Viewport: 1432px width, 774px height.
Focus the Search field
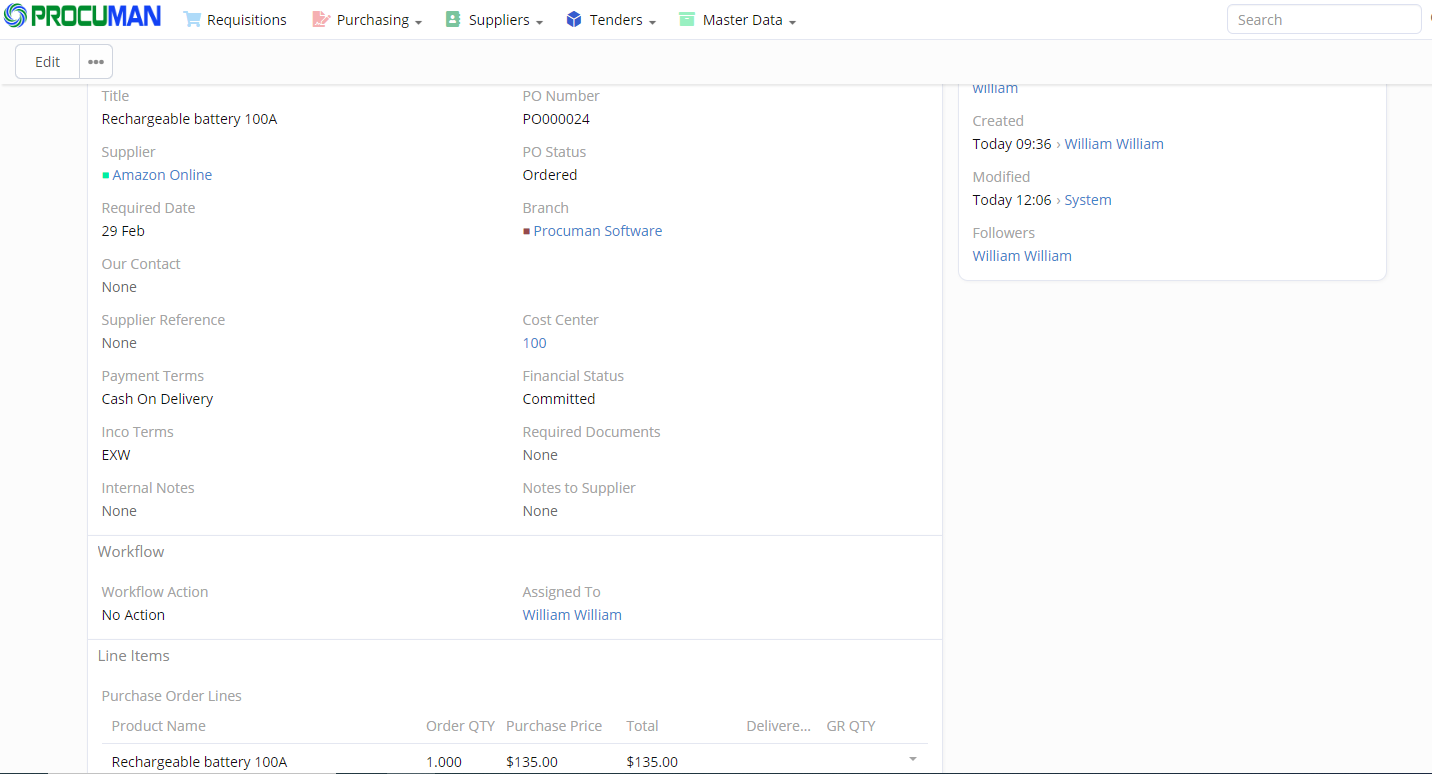pos(1324,20)
